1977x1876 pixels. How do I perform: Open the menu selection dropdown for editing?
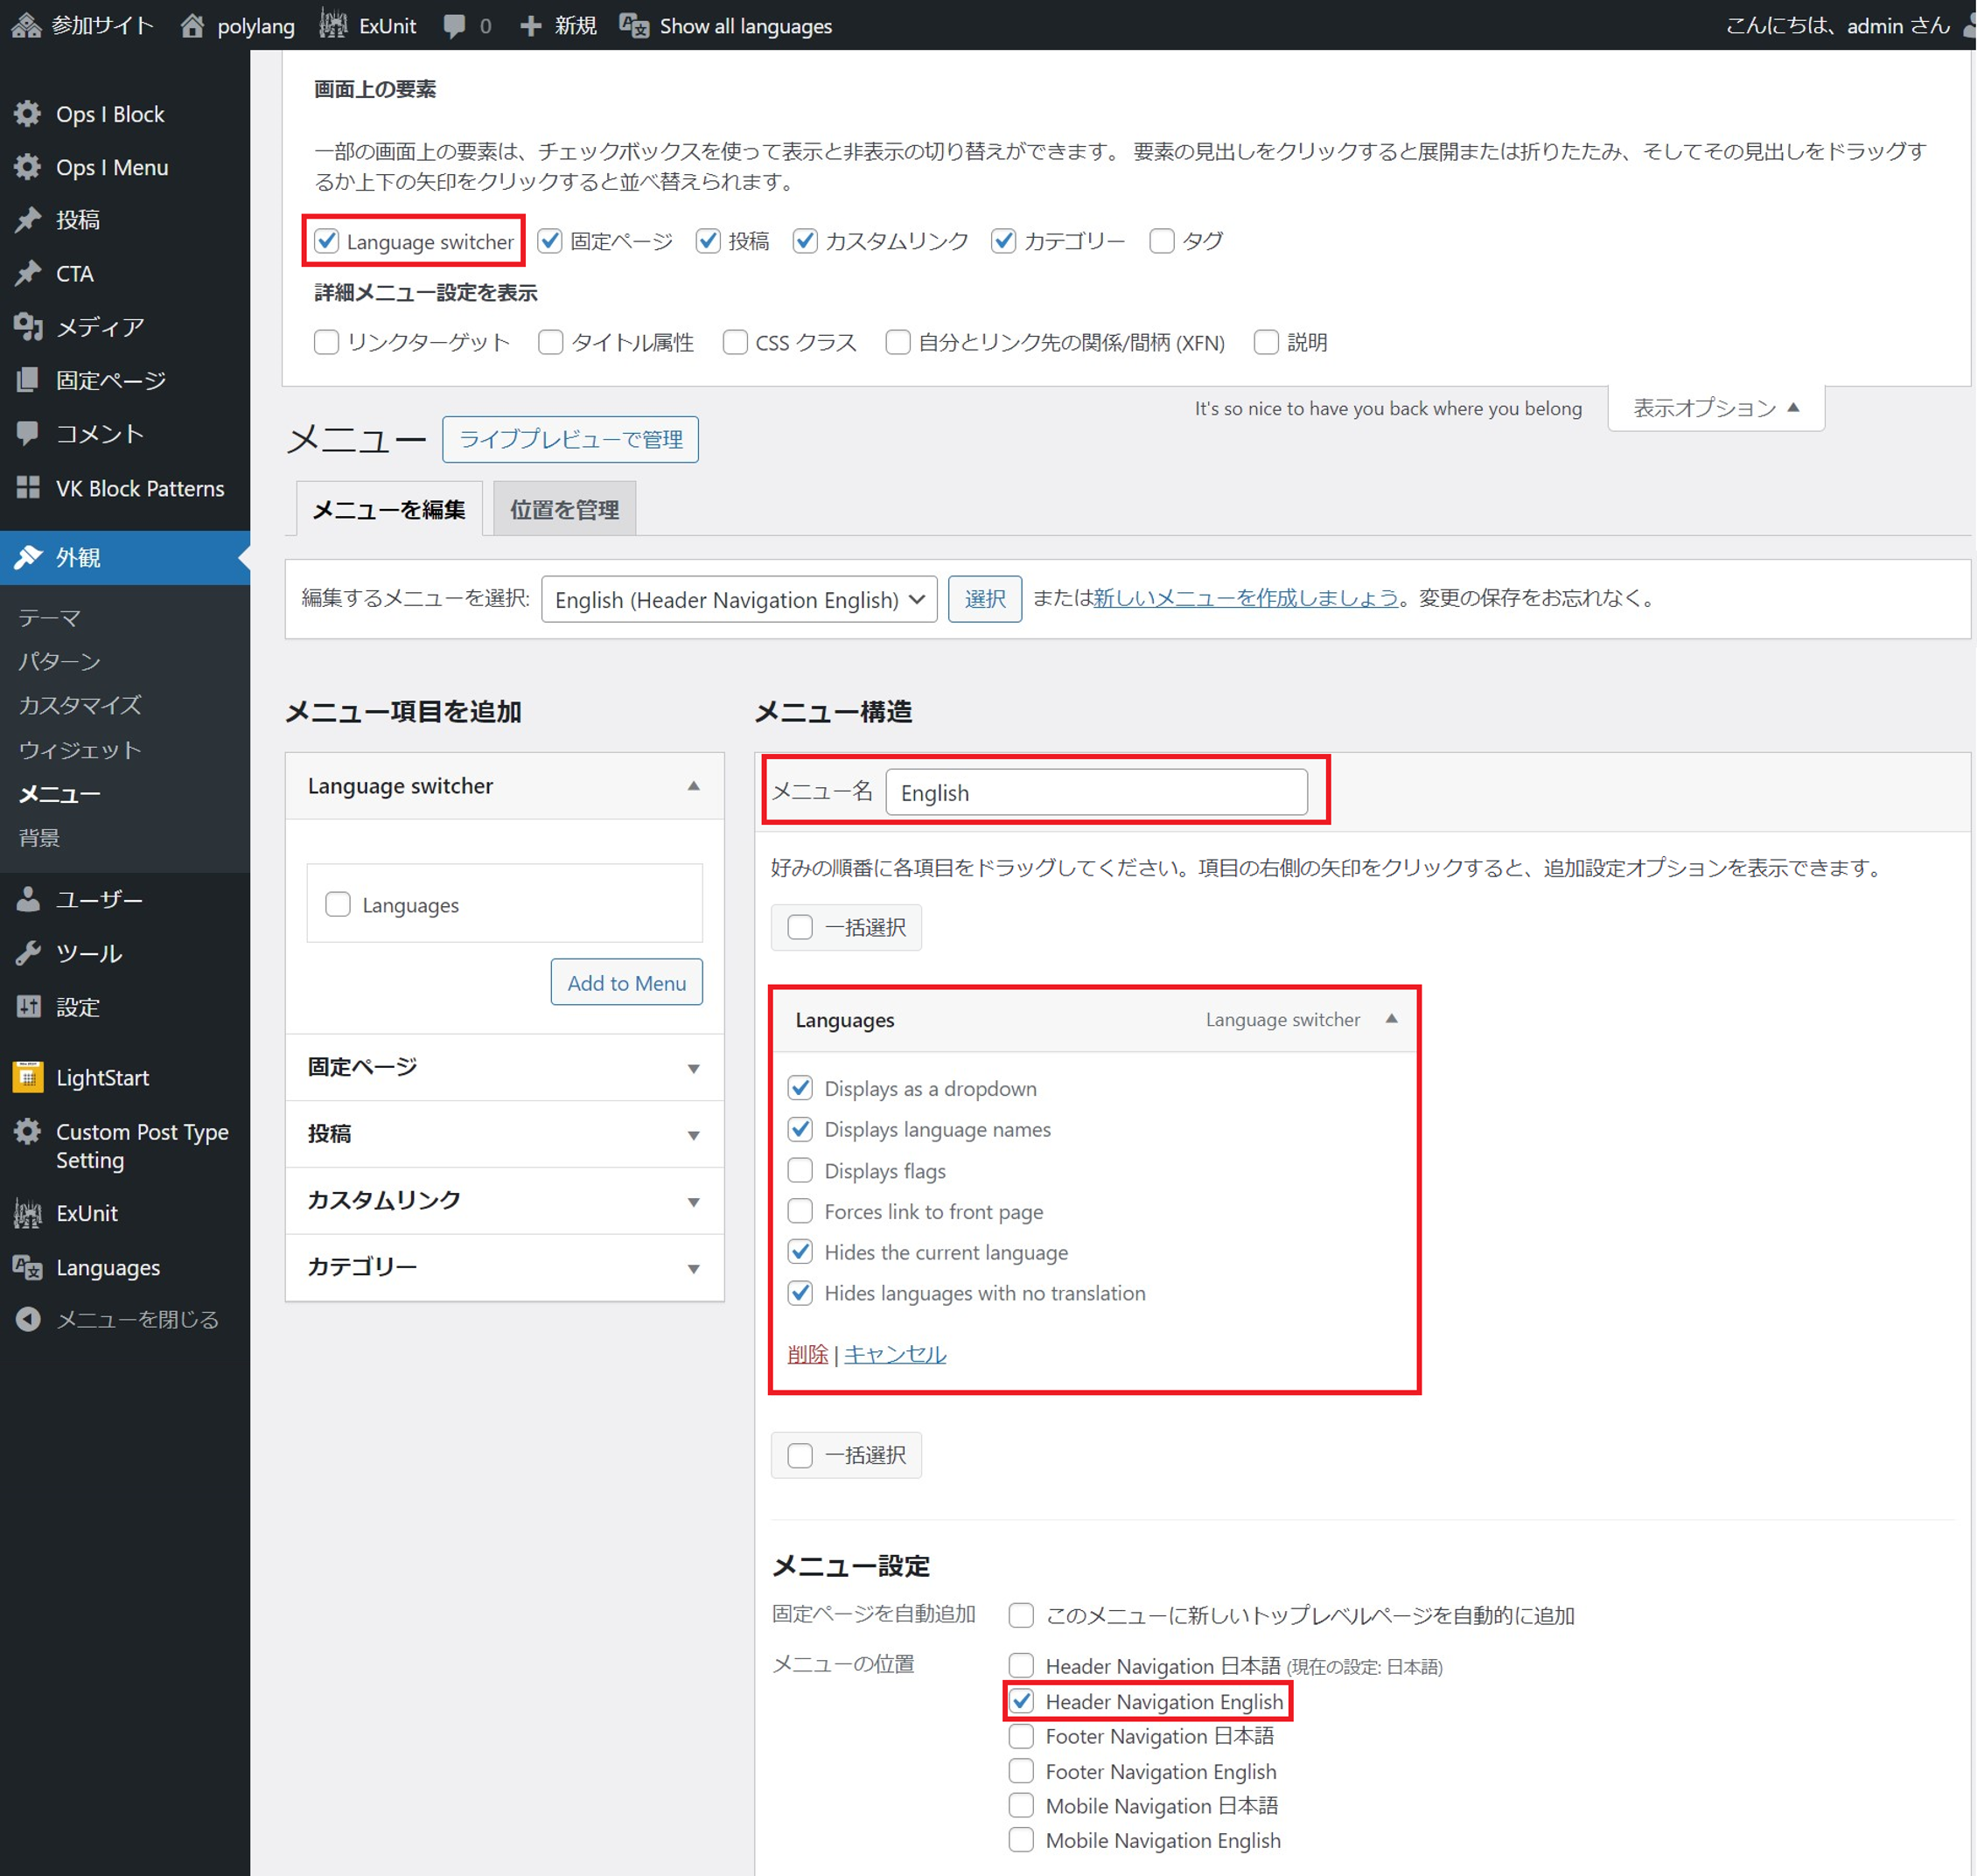click(x=738, y=599)
